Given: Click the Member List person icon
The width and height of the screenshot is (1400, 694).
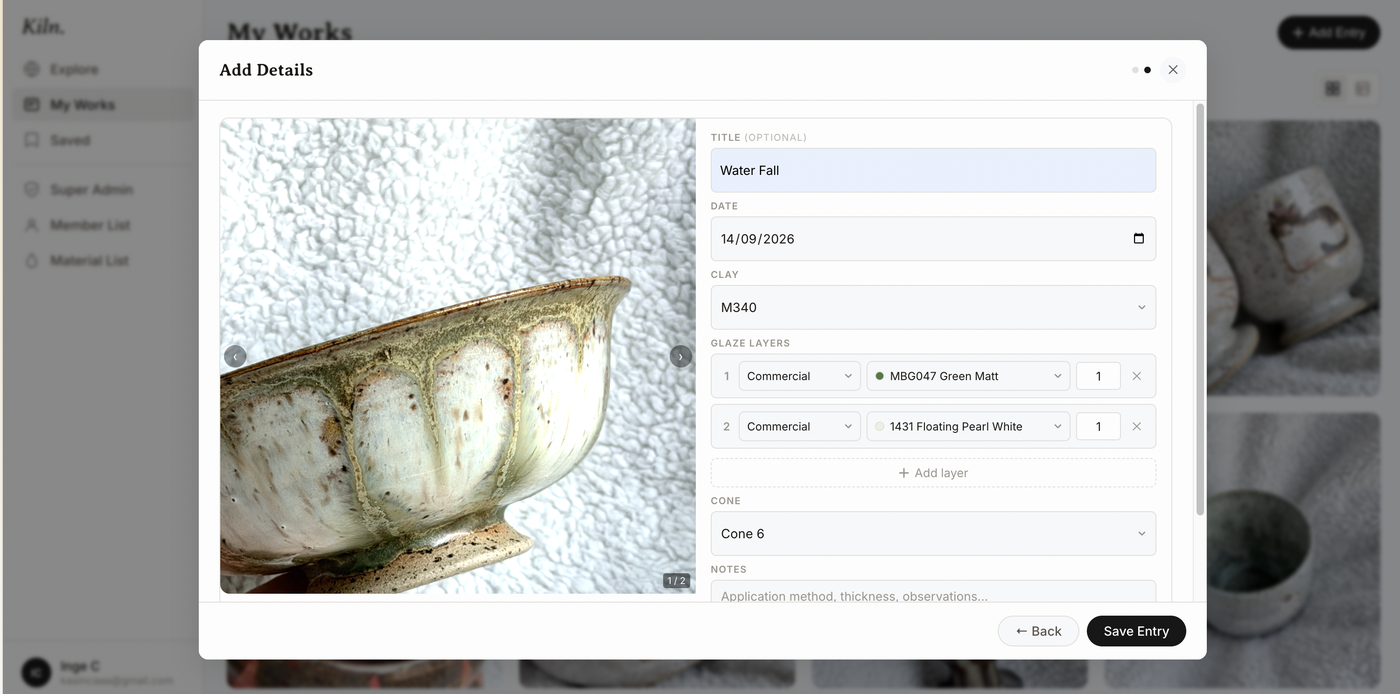Looking at the screenshot, I should (x=32, y=225).
